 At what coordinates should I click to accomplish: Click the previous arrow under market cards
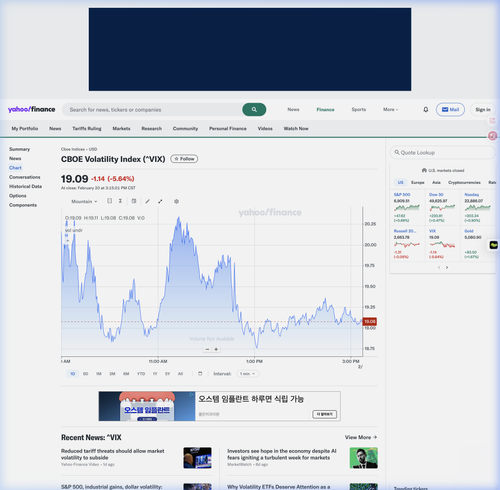click(x=439, y=267)
